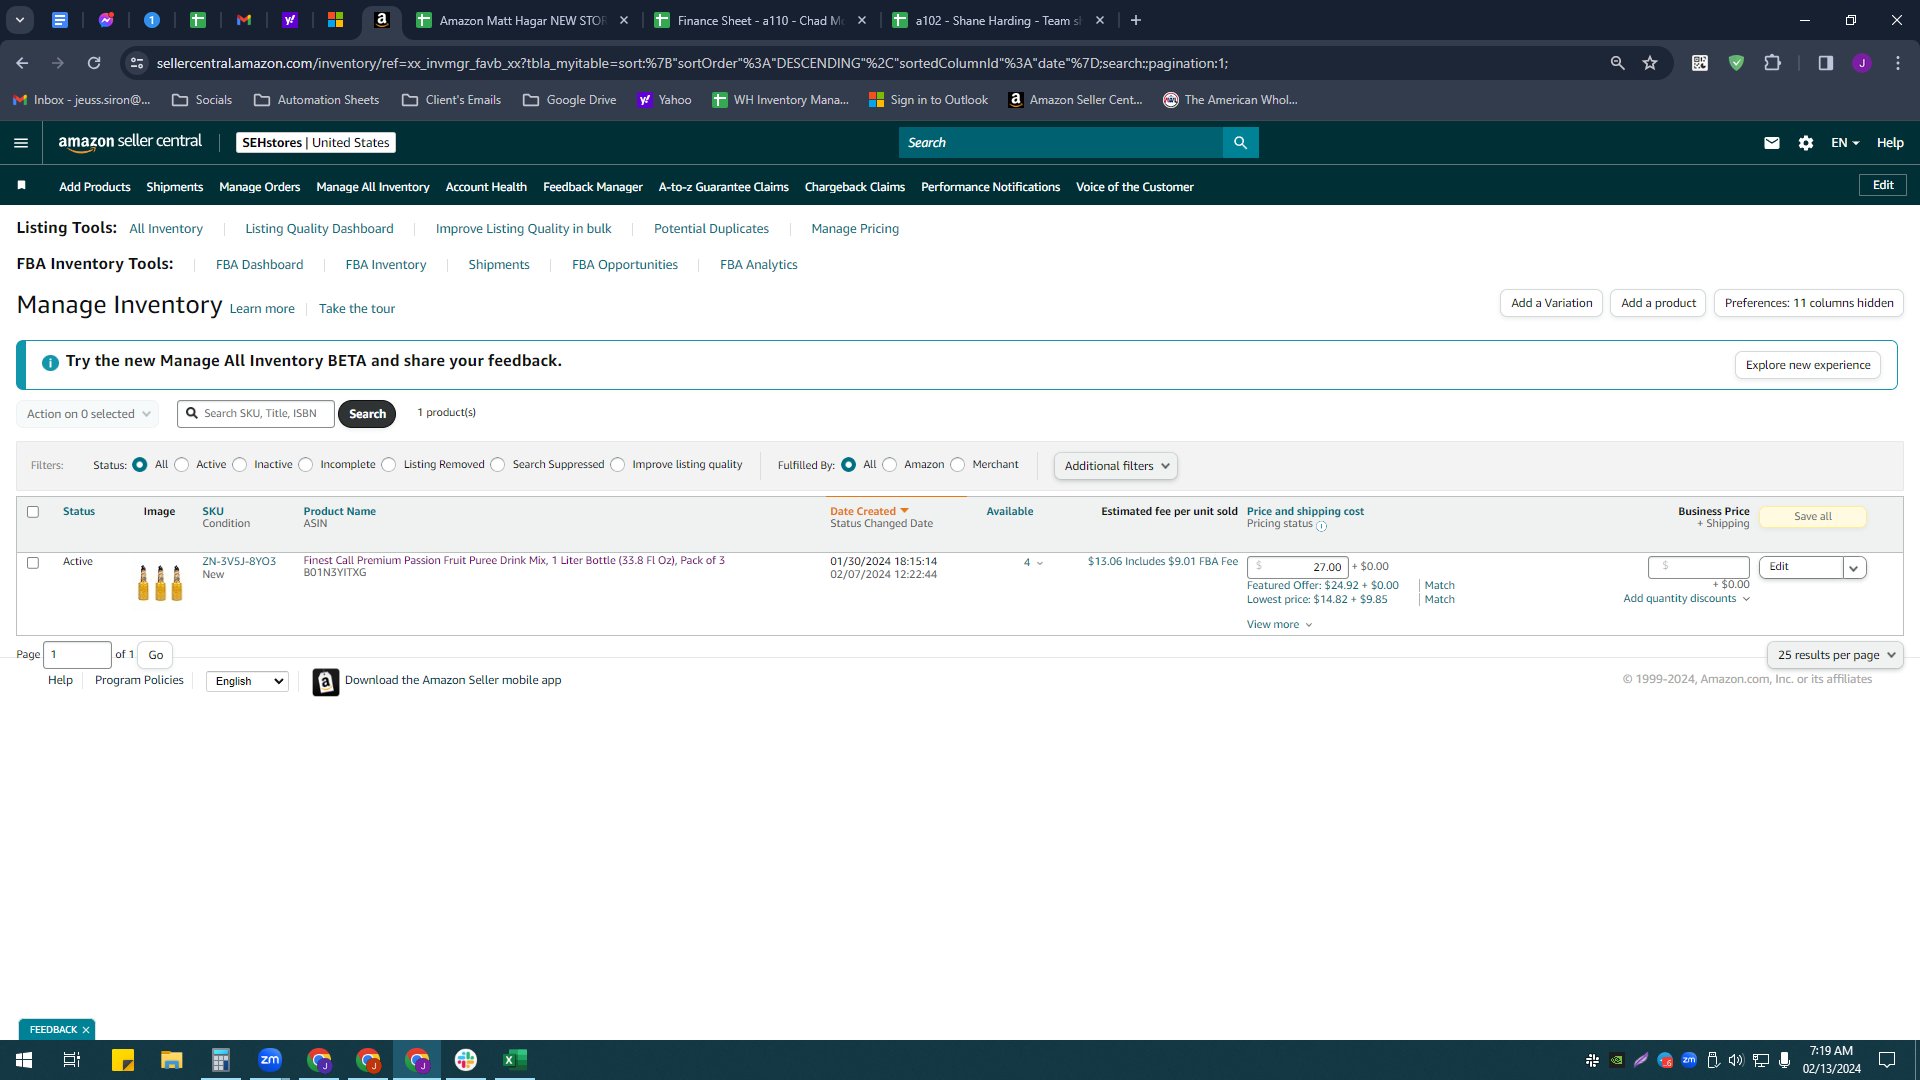
Task: Select the Active status filter
Action: 181,465
